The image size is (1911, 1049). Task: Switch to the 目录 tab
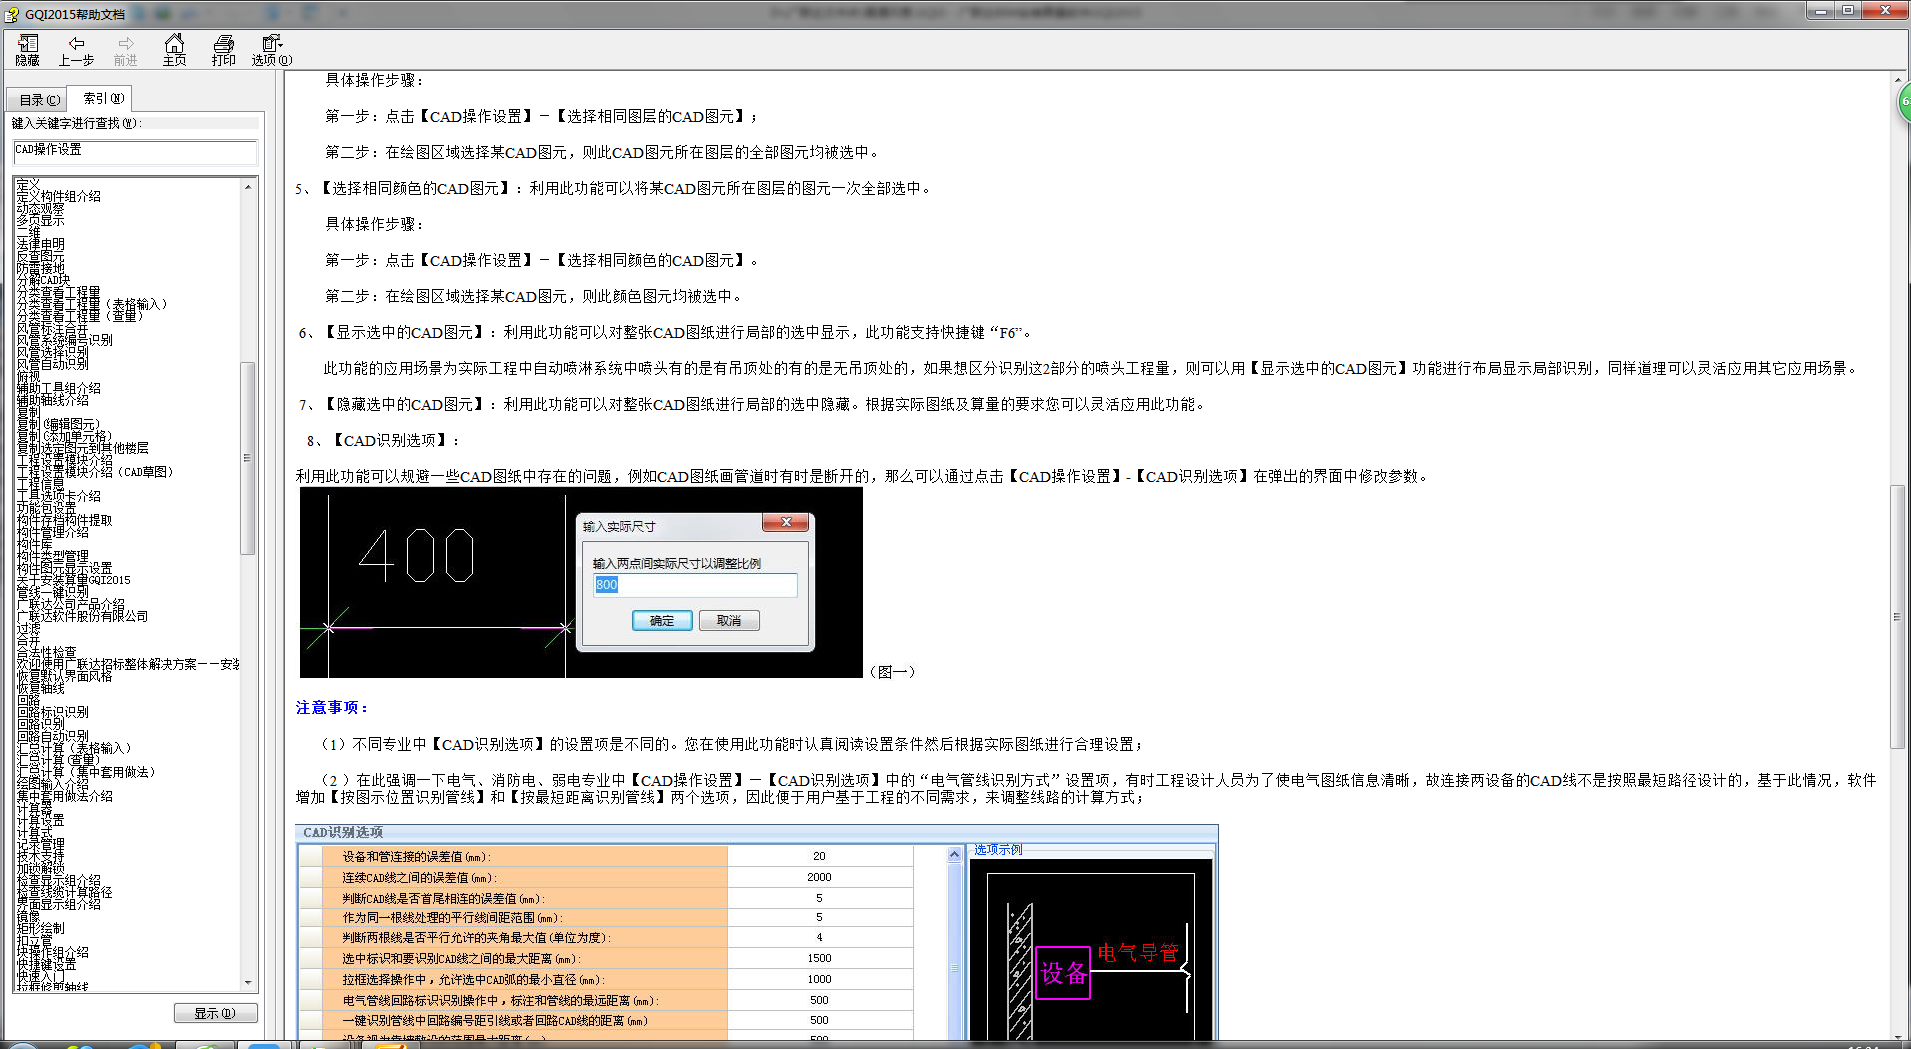tap(40, 99)
